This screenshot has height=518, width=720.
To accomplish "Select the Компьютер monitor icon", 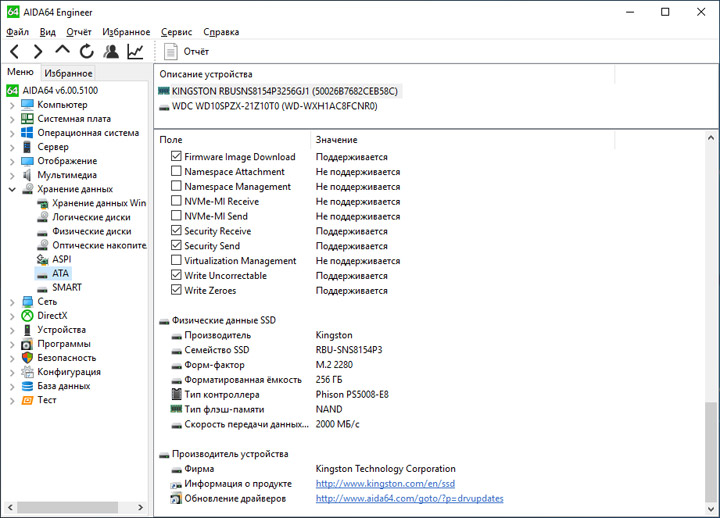I will click(27, 104).
